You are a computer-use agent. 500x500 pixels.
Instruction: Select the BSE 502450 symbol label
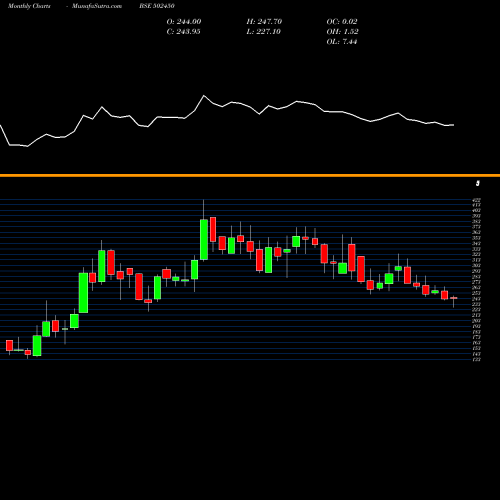(157, 6)
